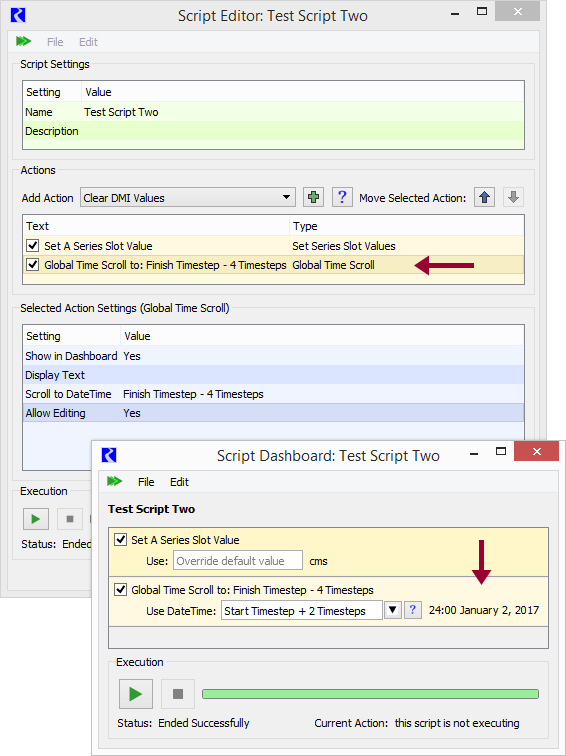Click the gray move action down arrow
Screen dimensions: 566x756
coord(513,197)
